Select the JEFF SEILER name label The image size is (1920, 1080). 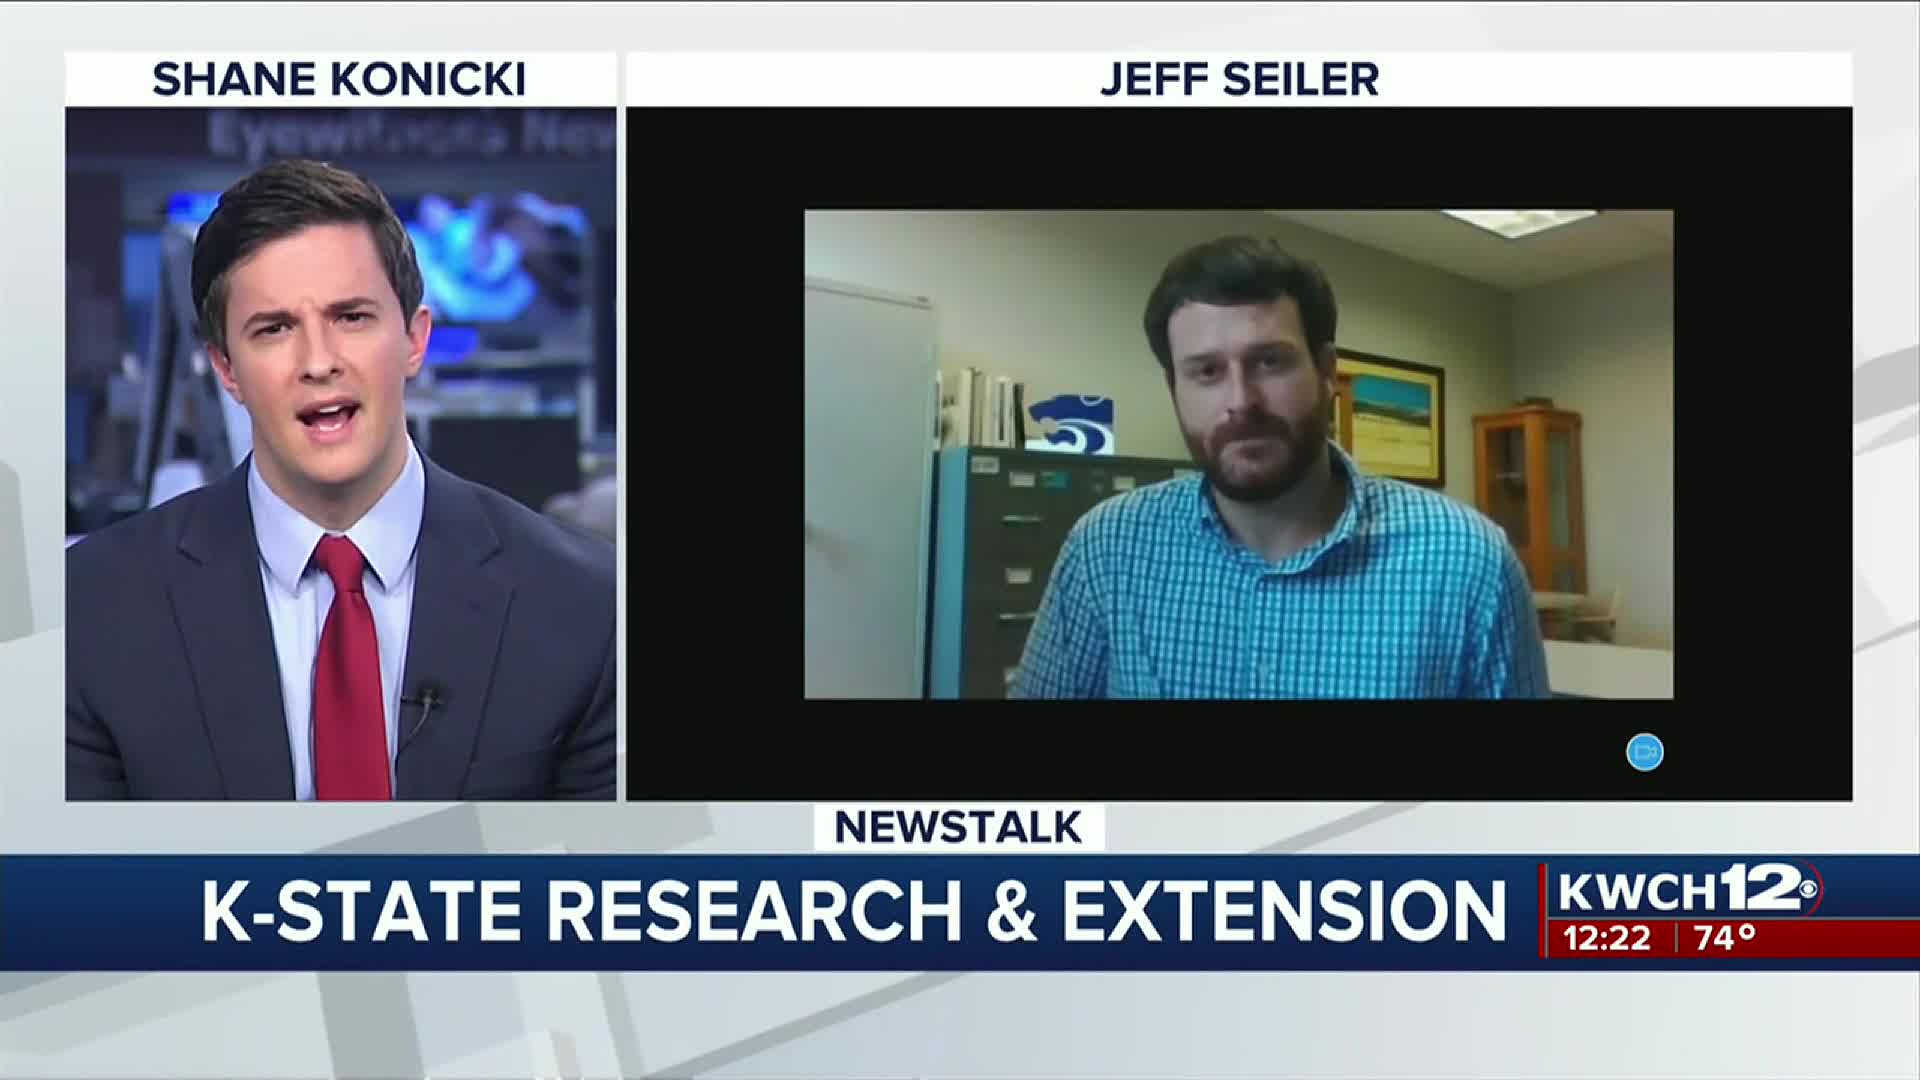(1238, 79)
